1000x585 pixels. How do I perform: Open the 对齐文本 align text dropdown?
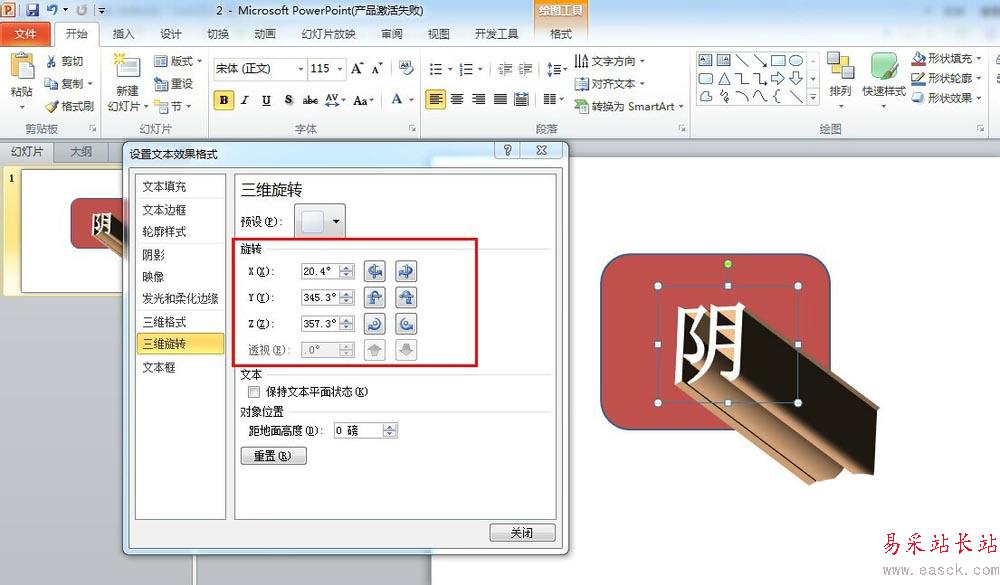[609, 84]
